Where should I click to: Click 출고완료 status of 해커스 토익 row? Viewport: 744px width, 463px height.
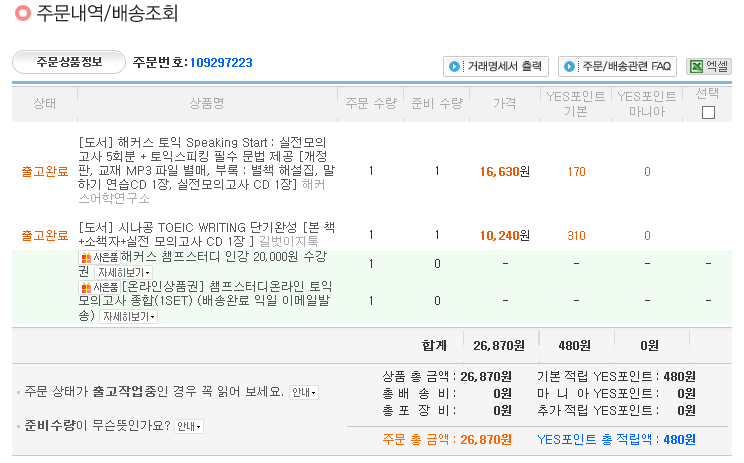(45, 172)
